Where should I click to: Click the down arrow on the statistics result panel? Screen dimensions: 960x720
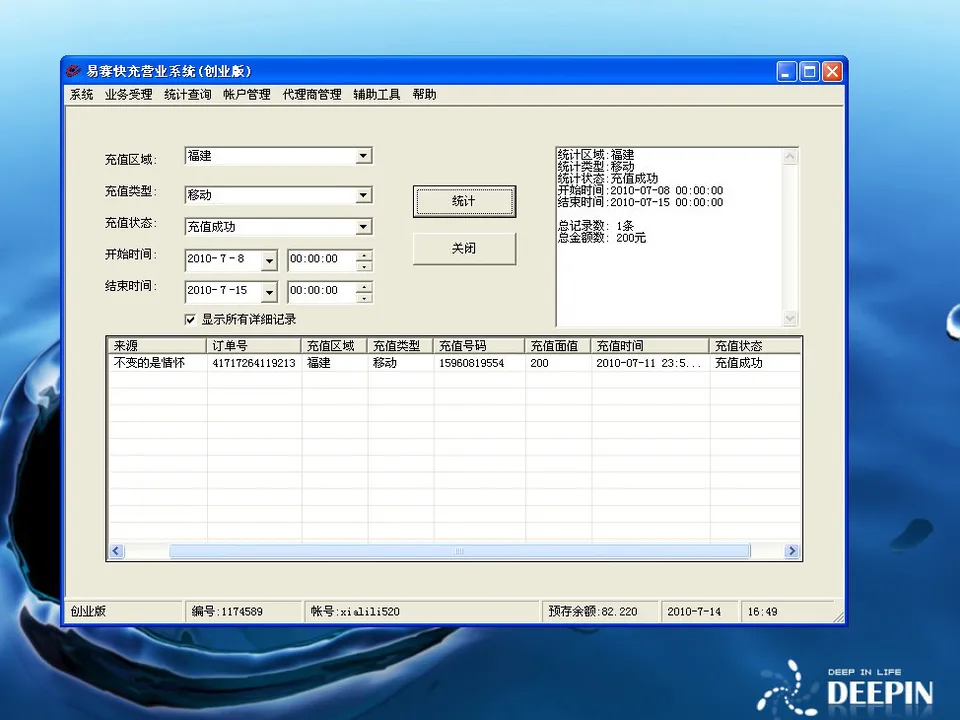pyautogui.click(x=790, y=315)
